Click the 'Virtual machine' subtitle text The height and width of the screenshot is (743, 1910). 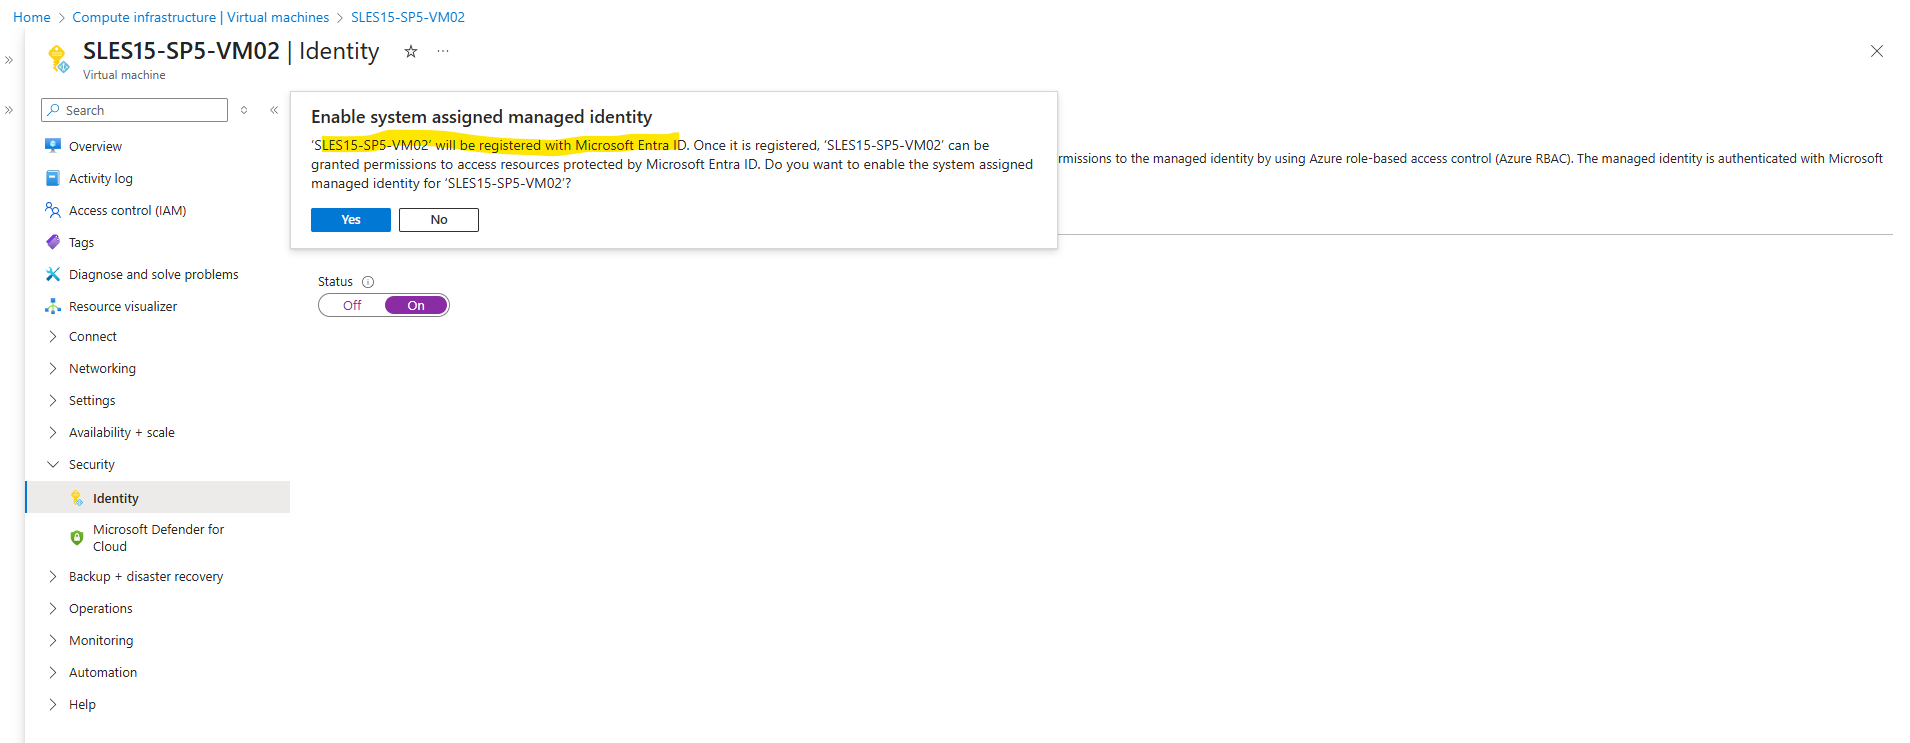(x=124, y=75)
